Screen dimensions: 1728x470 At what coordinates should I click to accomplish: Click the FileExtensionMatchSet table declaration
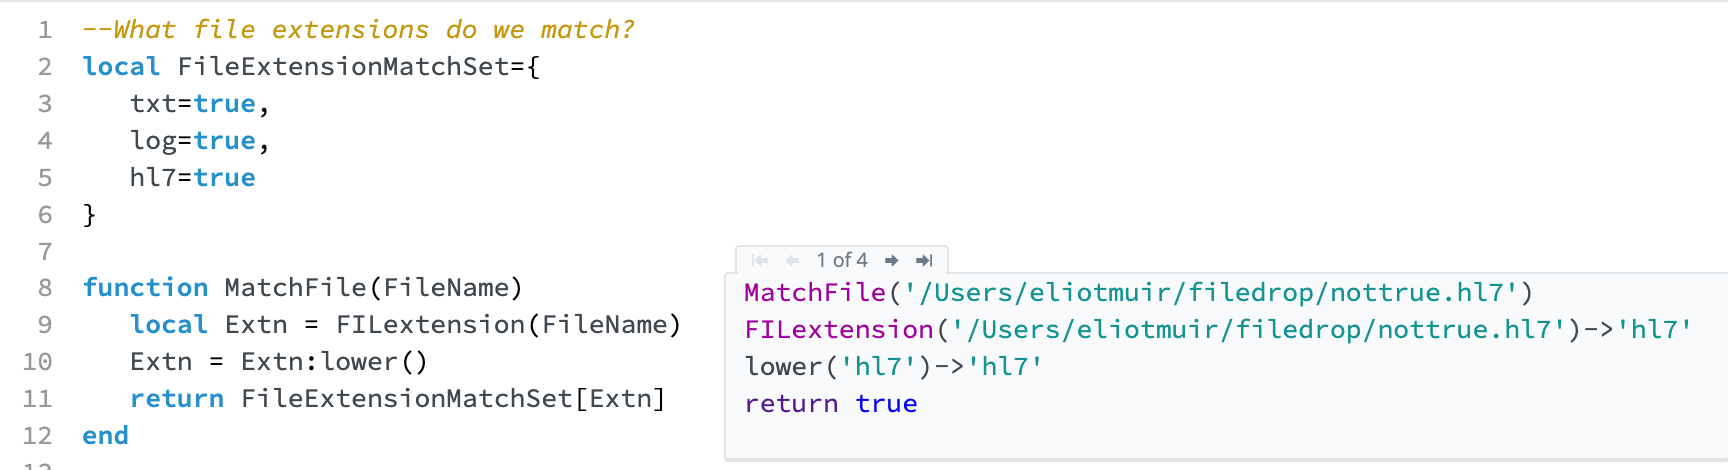click(311, 67)
